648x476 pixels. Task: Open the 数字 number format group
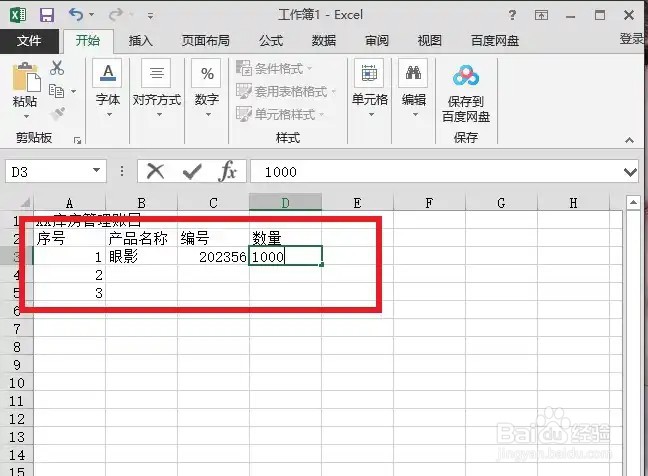click(x=207, y=88)
